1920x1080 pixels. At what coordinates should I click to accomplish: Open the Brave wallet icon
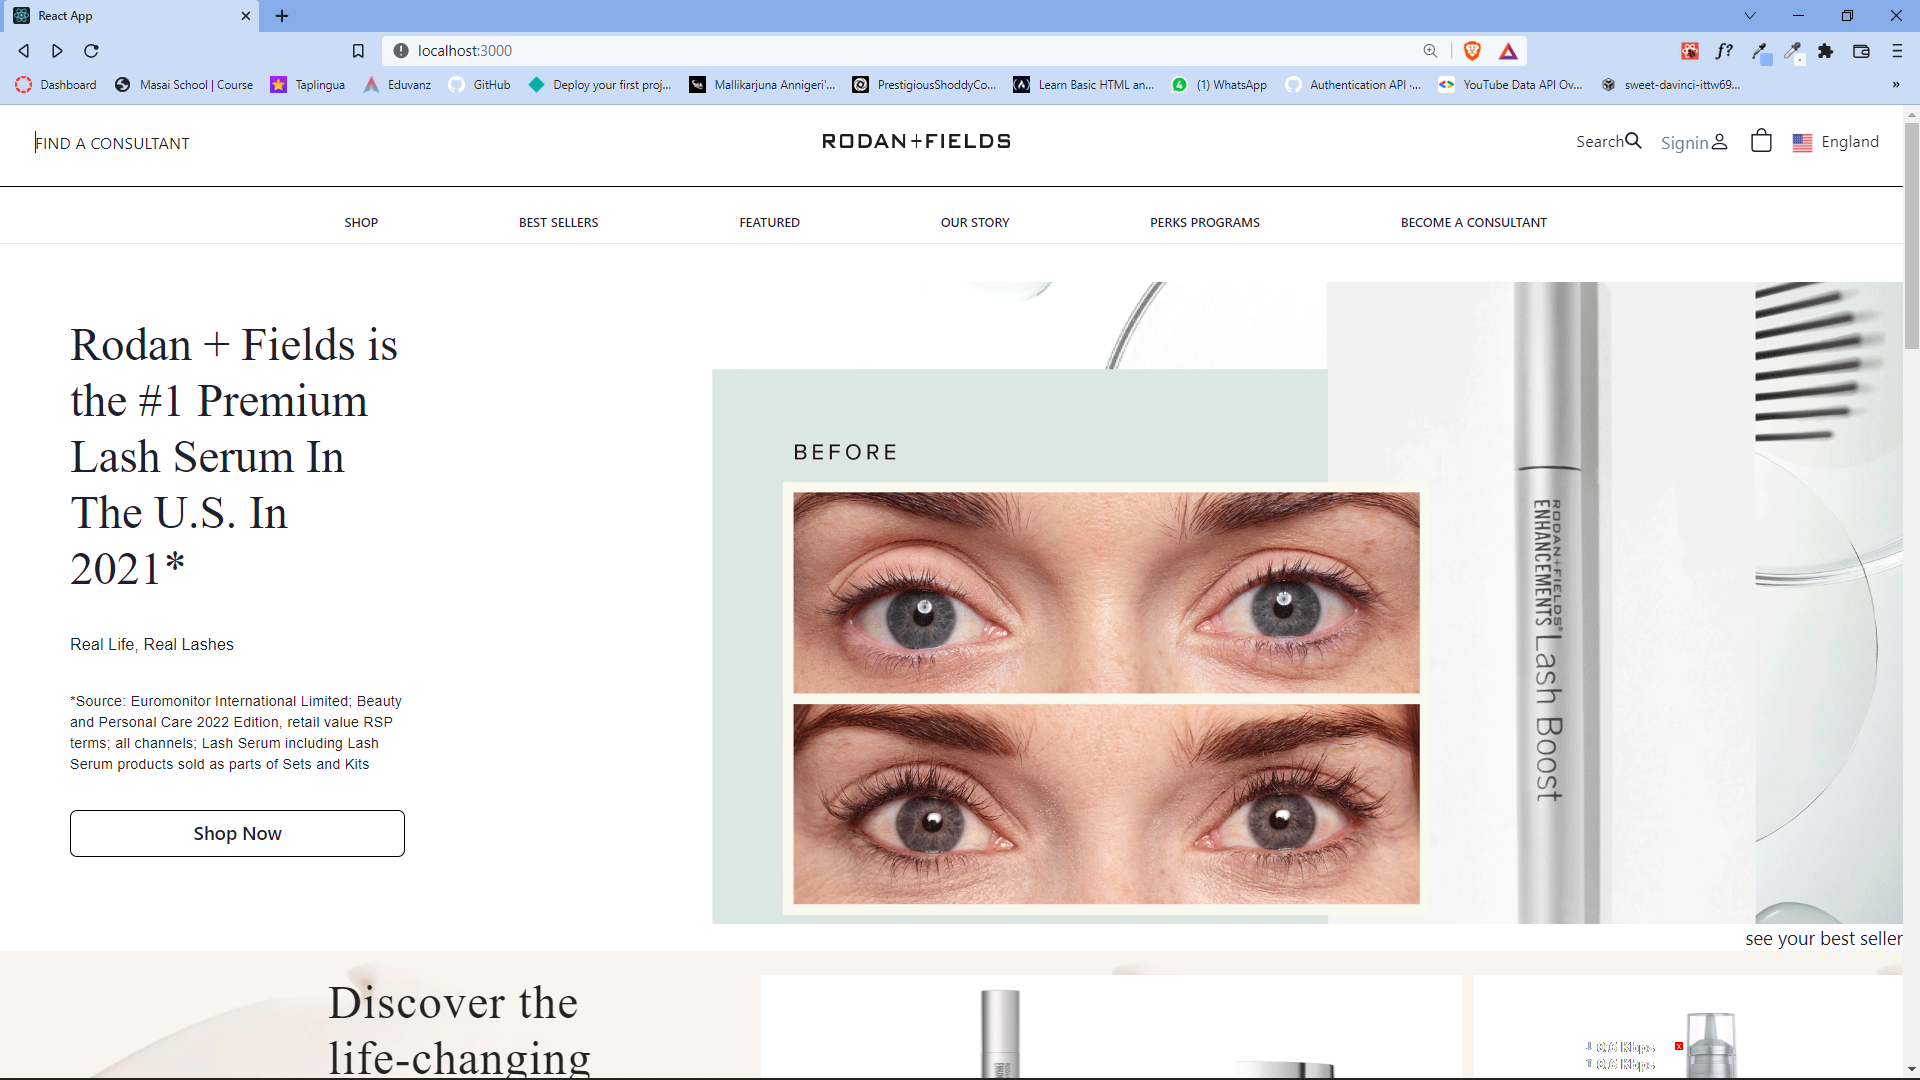tap(1861, 51)
